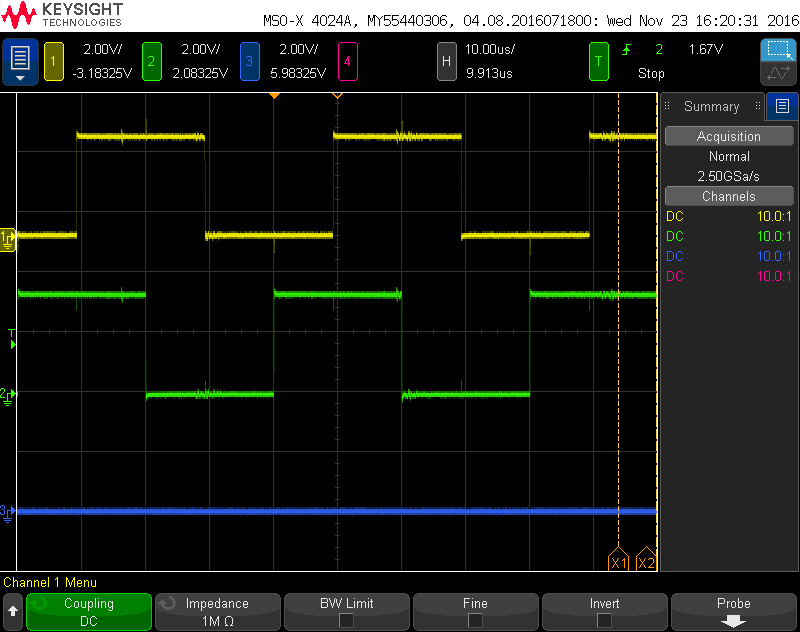The image size is (800, 632).
Task: Click channel 2 offset 2.08325V value
Action: (x=200, y=73)
